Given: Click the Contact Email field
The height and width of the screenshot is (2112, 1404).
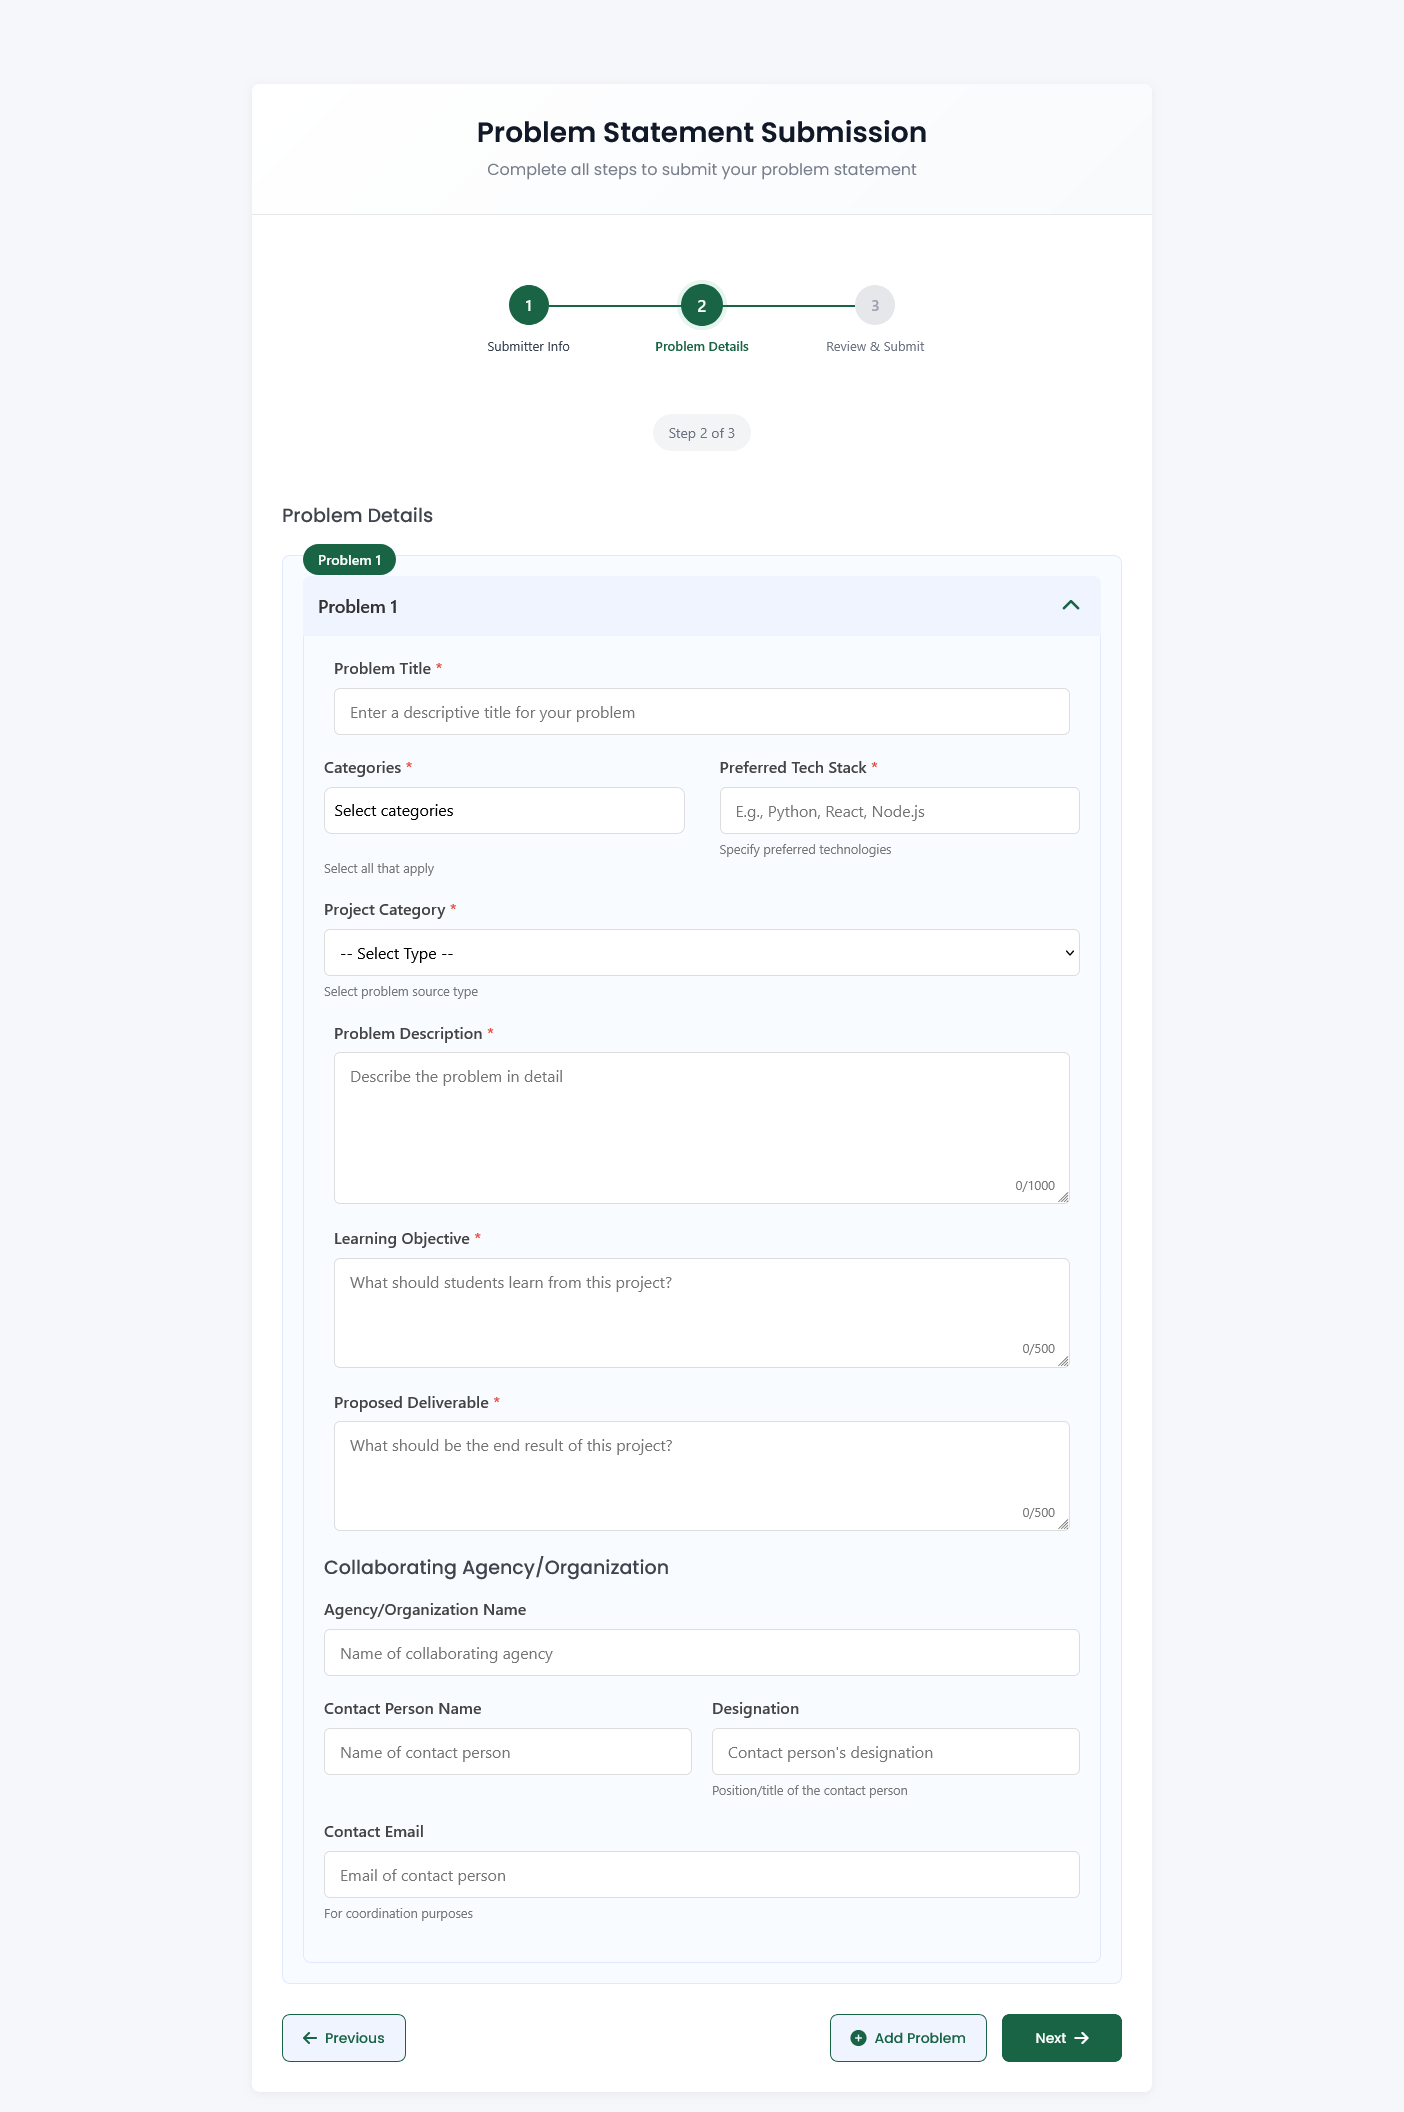Looking at the screenshot, I should click(701, 1875).
